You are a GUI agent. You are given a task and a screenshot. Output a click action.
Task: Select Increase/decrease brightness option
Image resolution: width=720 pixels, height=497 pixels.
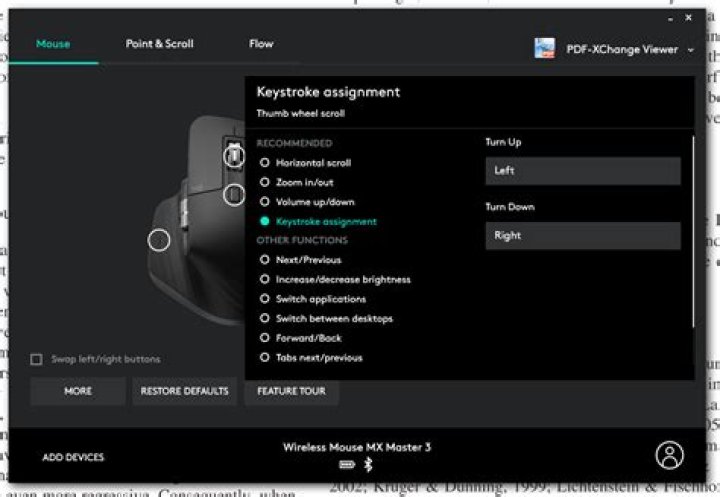pyautogui.click(x=335, y=279)
